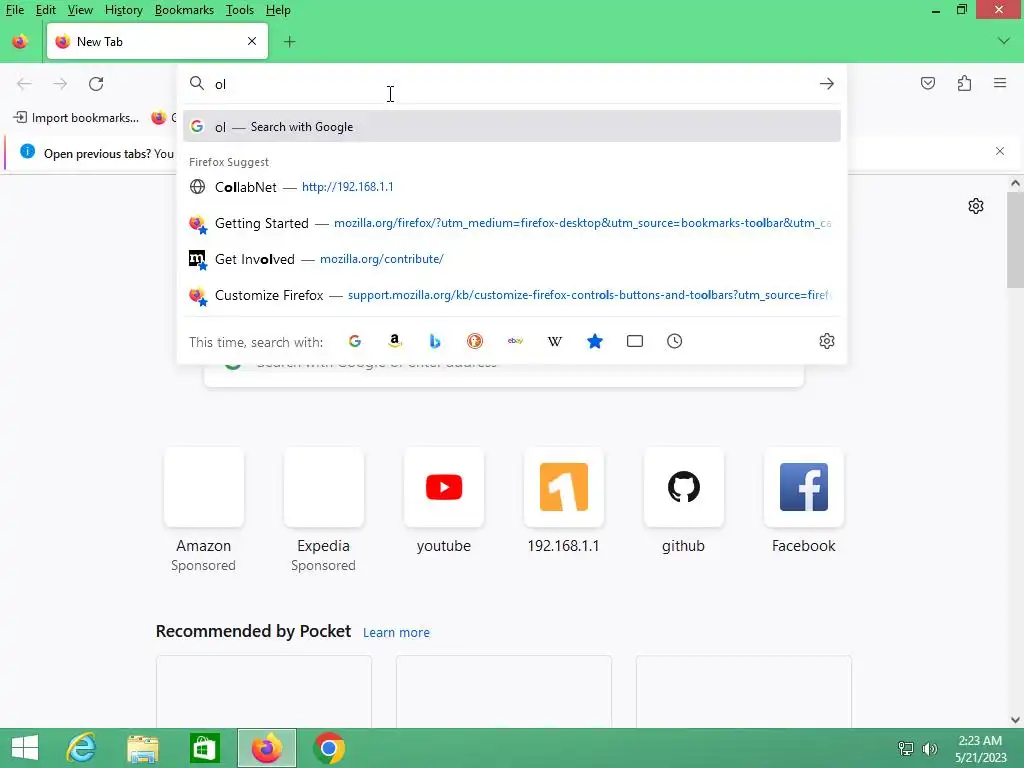Click the page vertical scrollbar thumb
The height and width of the screenshot is (768, 1024).
click(1015, 240)
